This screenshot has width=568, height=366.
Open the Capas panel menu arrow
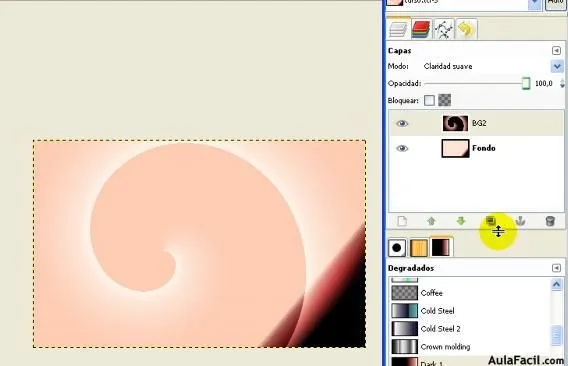coord(556,50)
